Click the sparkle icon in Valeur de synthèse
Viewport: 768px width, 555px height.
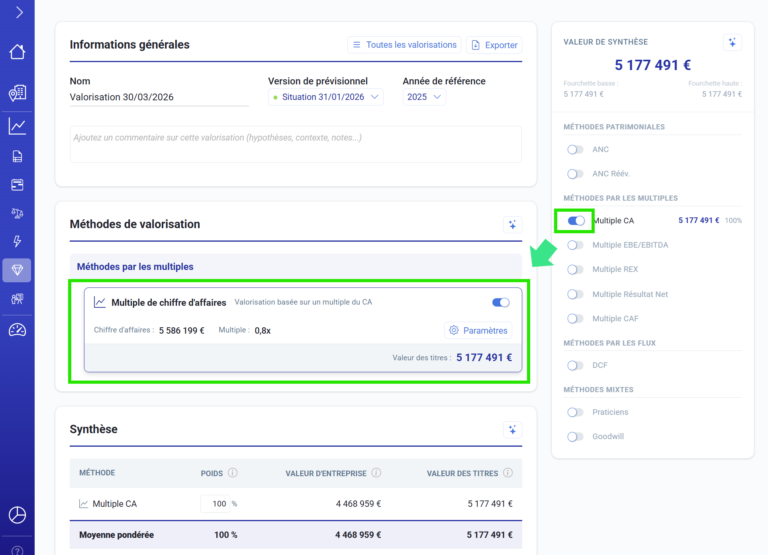732,42
